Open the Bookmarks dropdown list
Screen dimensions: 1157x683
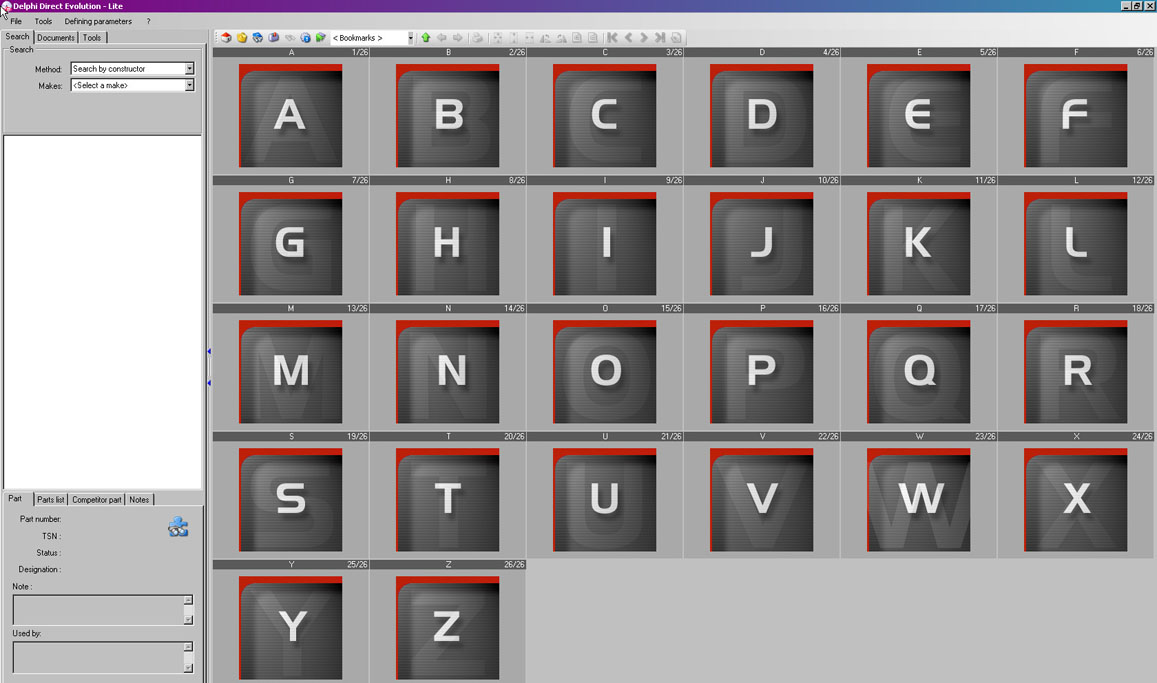(x=409, y=38)
